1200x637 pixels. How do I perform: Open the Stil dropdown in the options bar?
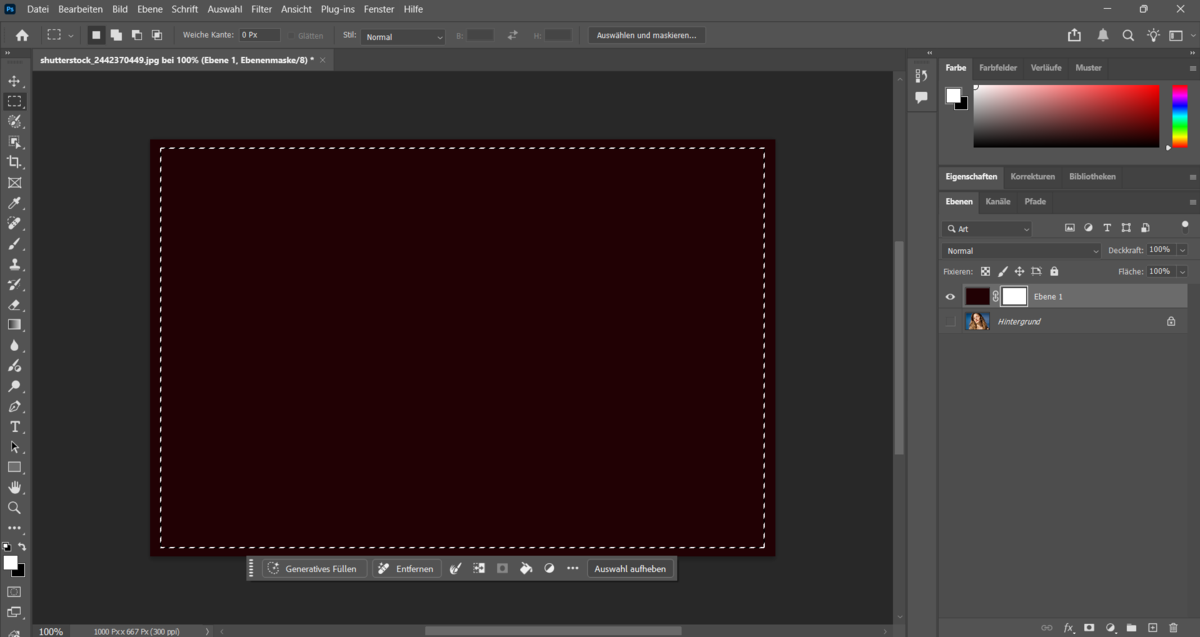coord(403,35)
